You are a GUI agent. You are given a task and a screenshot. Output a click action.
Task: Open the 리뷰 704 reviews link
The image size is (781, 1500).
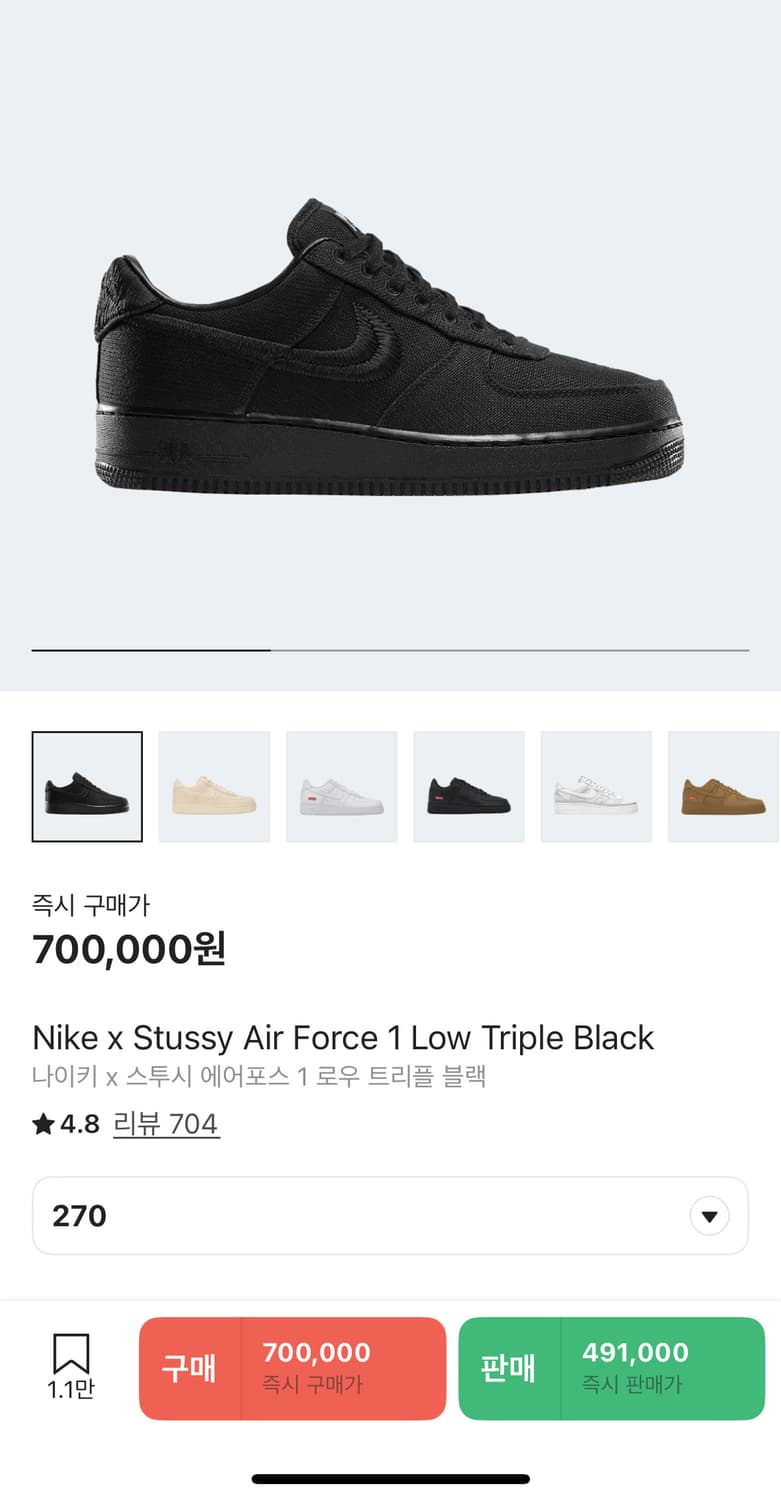[166, 1124]
